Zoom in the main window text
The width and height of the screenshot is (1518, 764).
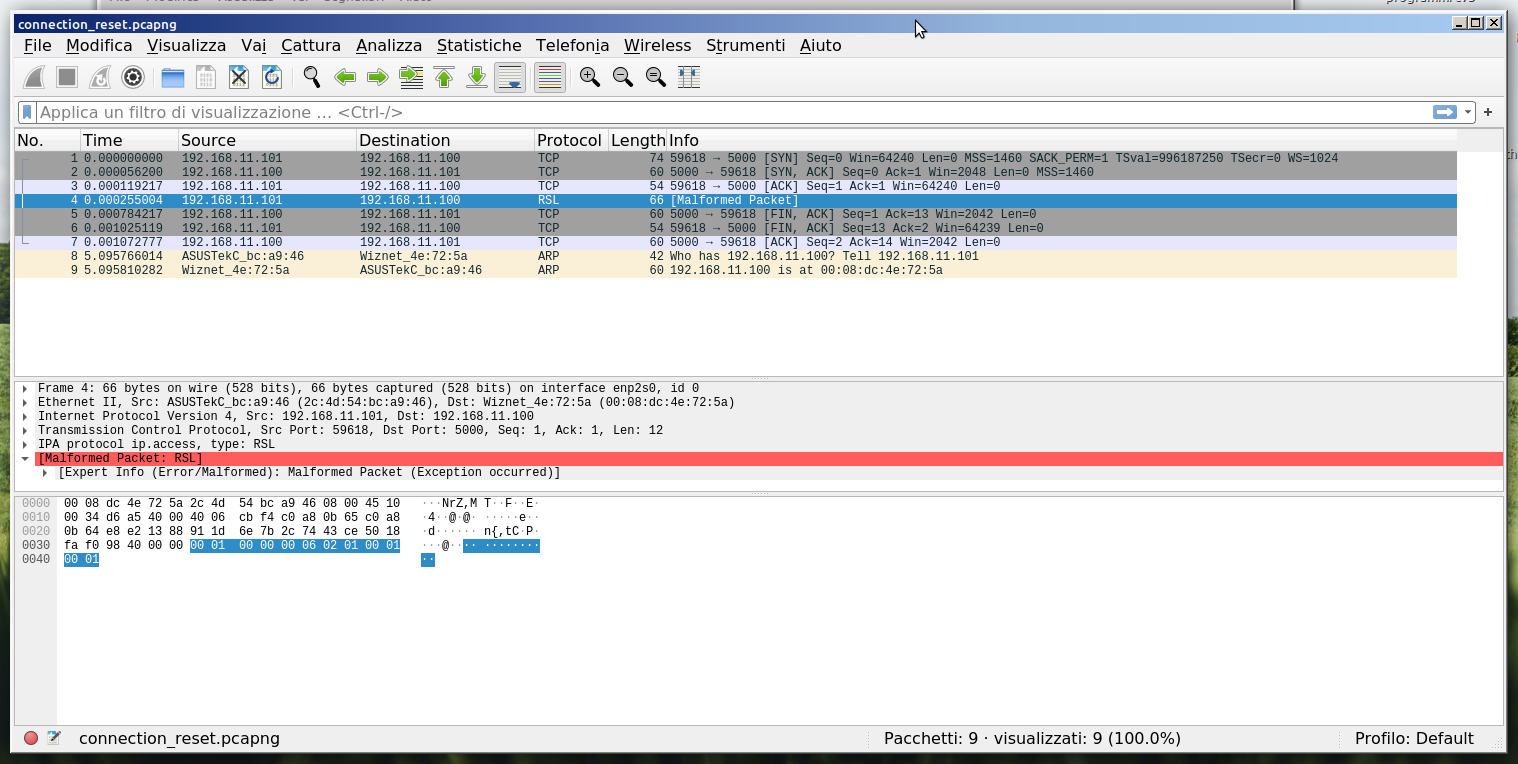(x=590, y=77)
